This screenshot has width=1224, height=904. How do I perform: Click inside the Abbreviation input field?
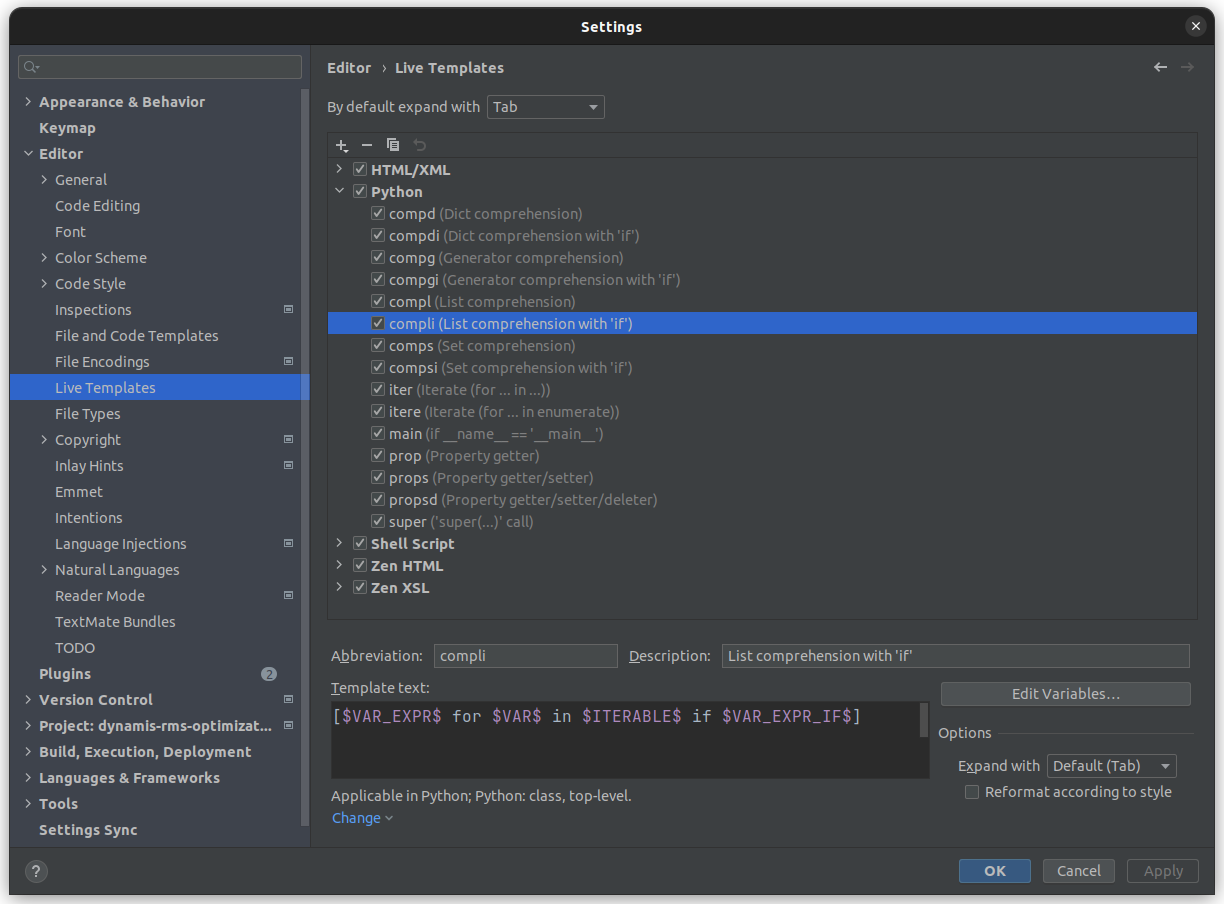pos(525,656)
